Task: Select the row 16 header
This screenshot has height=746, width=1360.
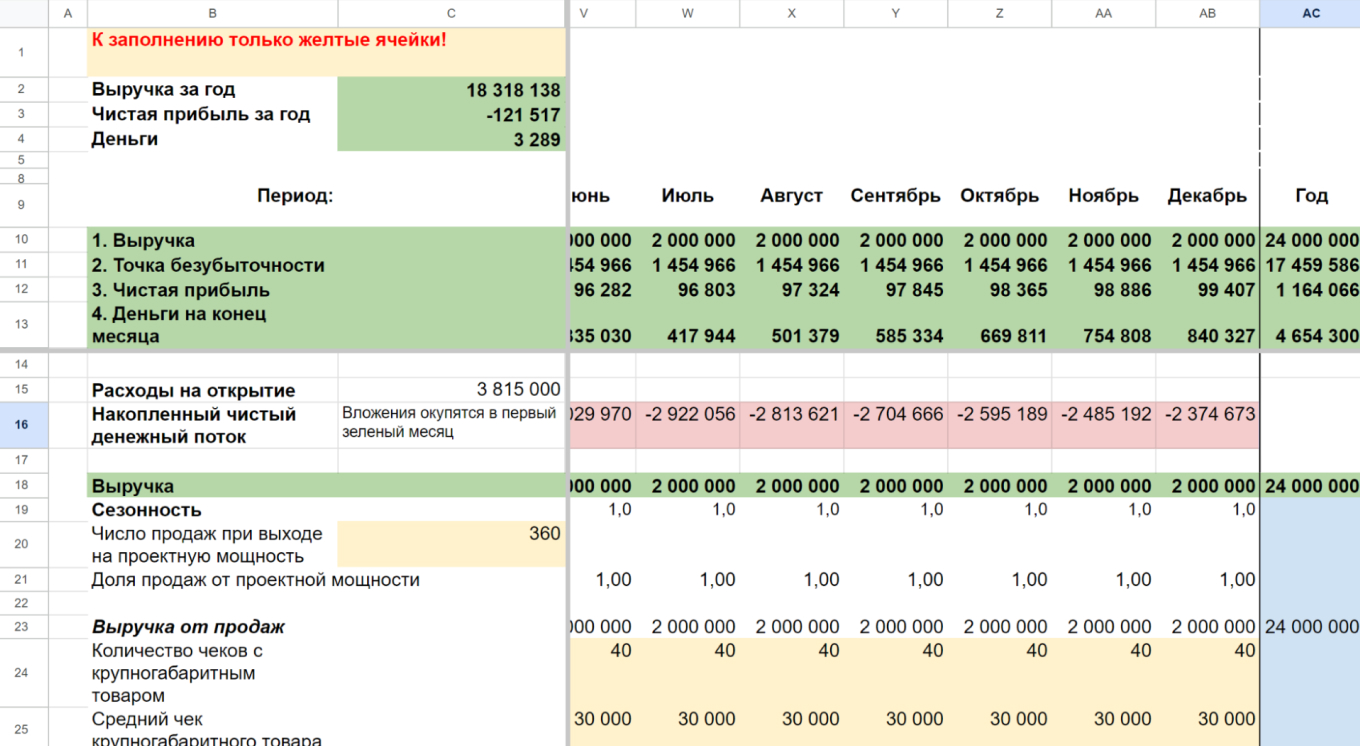Action: pos(21,425)
